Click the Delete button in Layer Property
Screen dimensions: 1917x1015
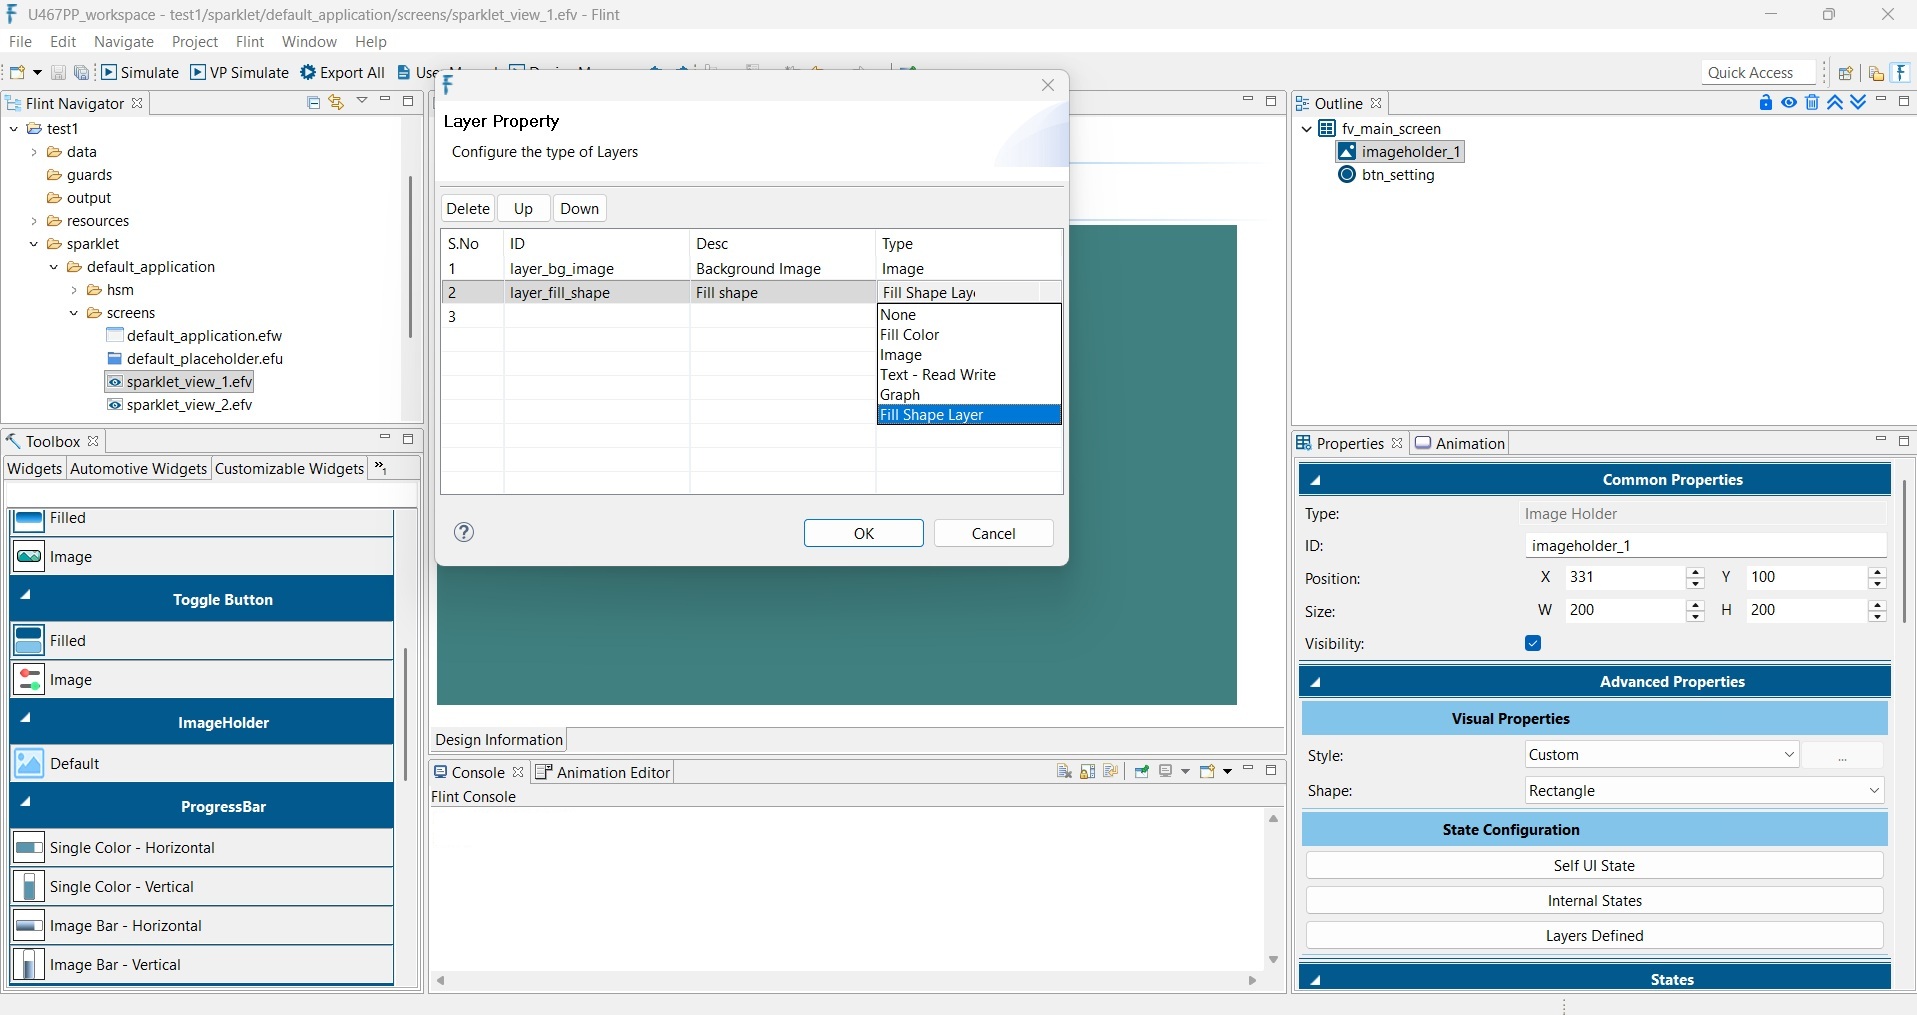click(x=468, y=209)
